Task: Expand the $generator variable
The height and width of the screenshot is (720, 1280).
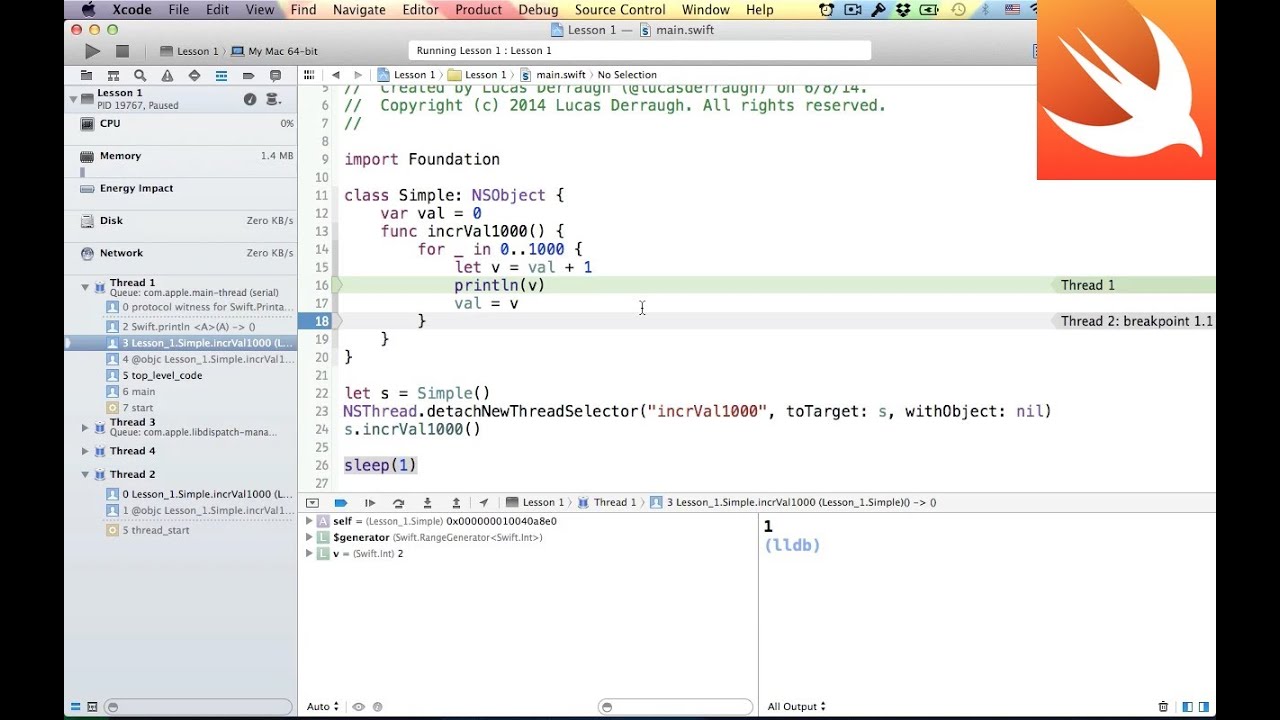Action: click(x=309, y=537)
